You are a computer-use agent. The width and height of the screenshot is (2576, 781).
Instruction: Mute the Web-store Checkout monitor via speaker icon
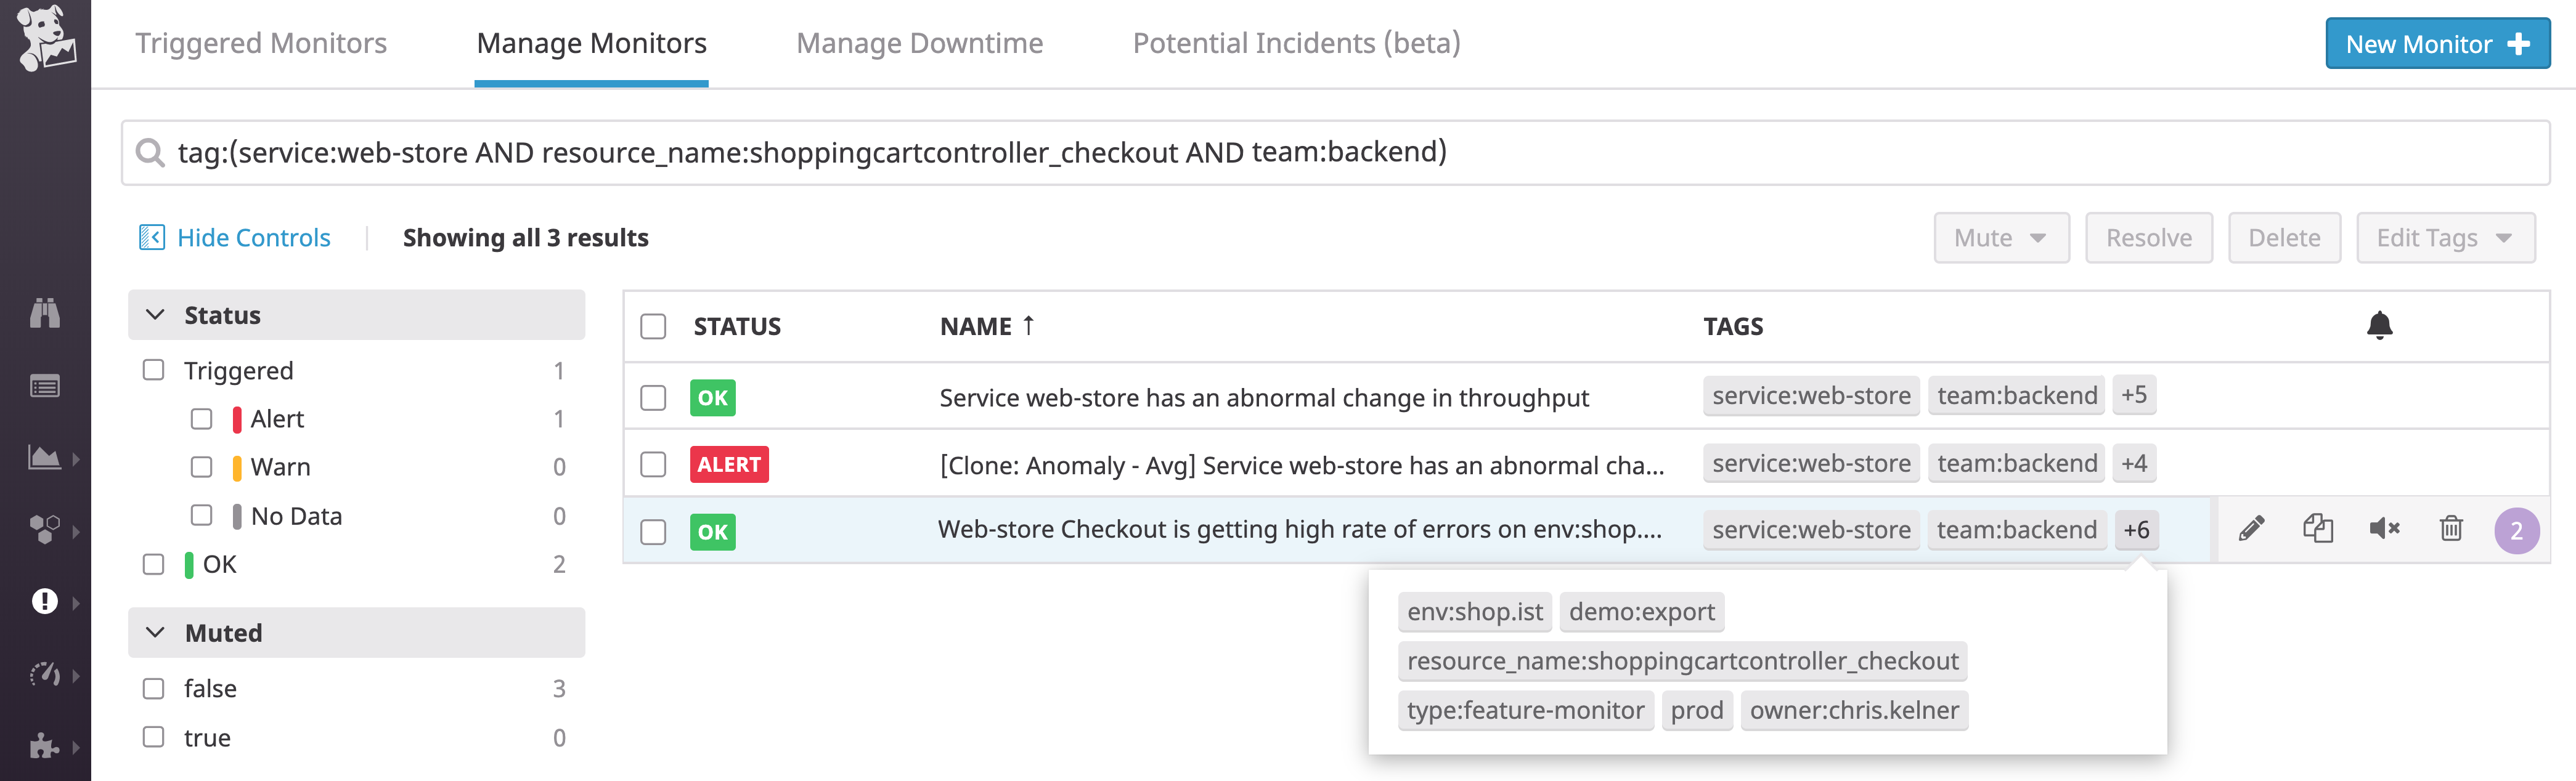pos(2384,530)
